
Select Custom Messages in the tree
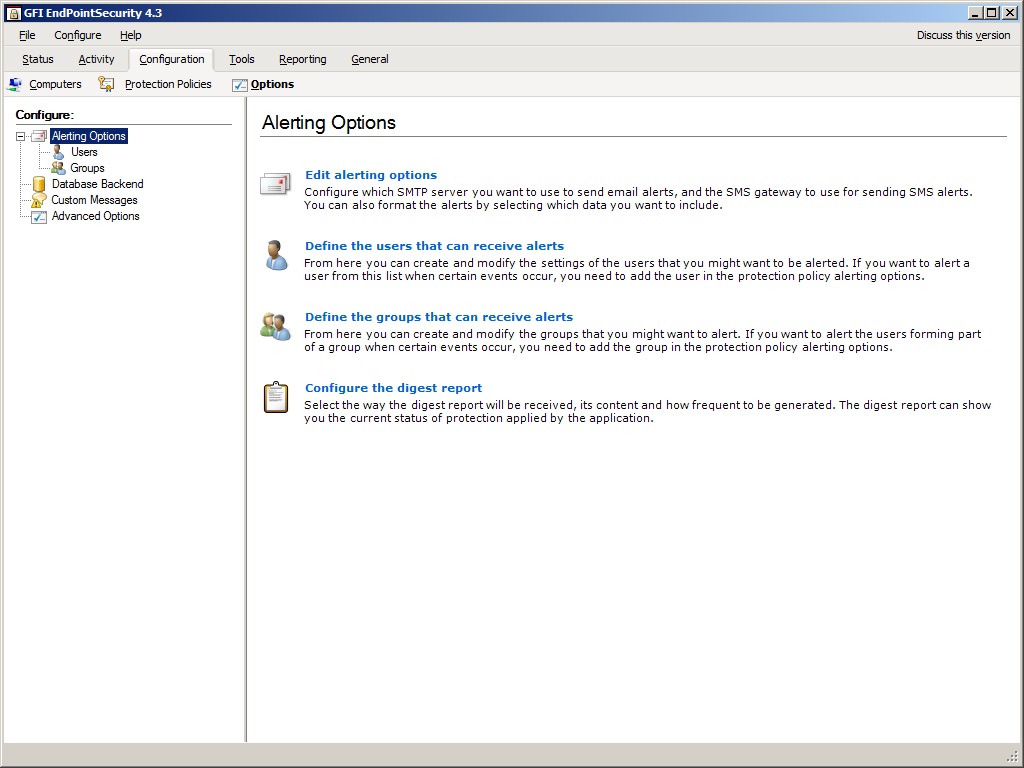click(95, 200)
